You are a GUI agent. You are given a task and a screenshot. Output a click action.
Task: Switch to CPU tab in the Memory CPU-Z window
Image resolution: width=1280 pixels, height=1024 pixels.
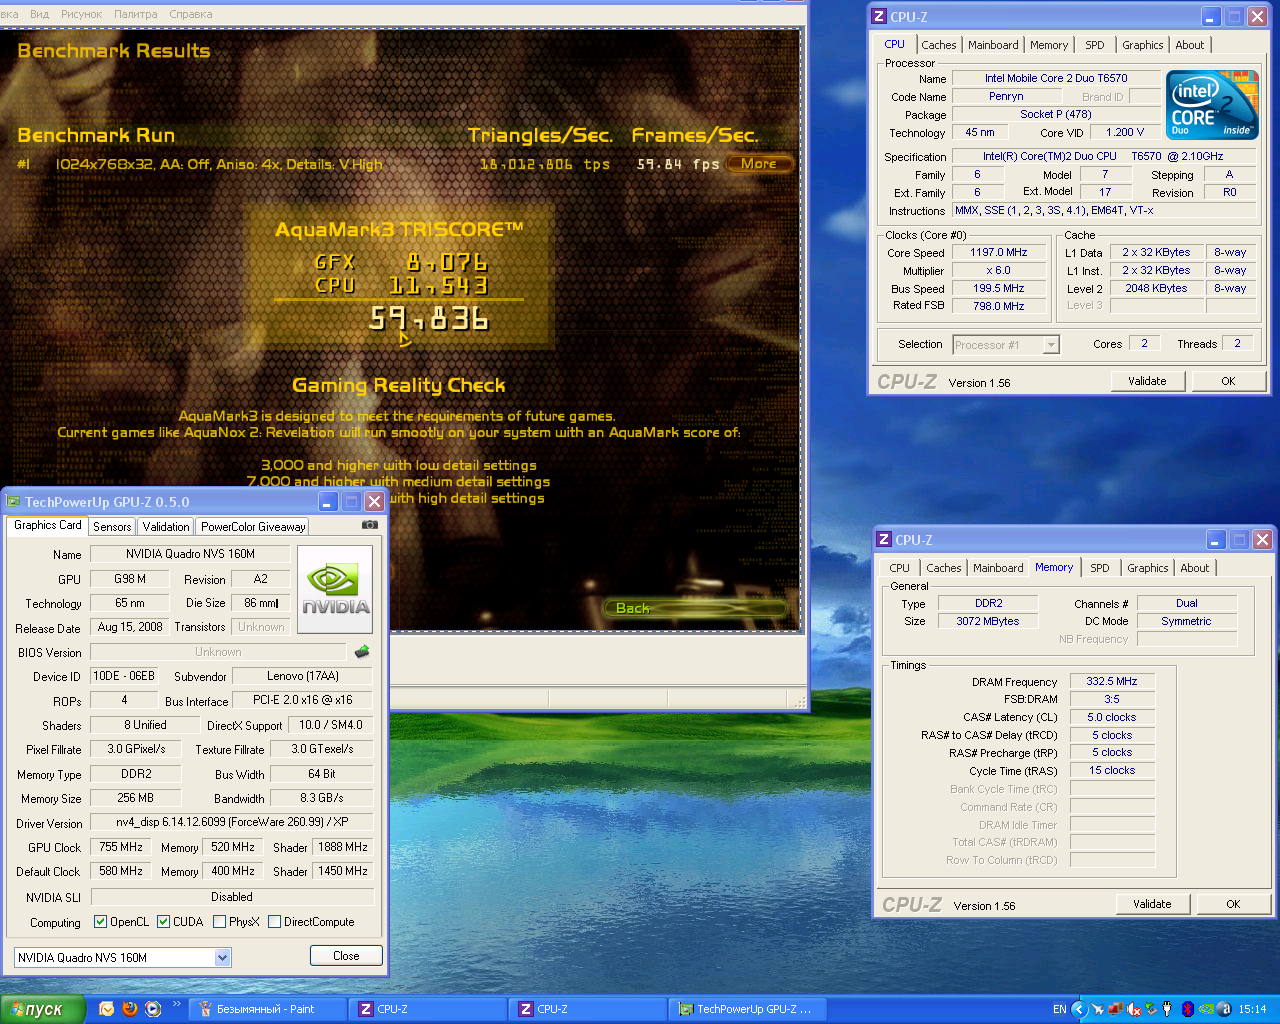click(900, 568)
